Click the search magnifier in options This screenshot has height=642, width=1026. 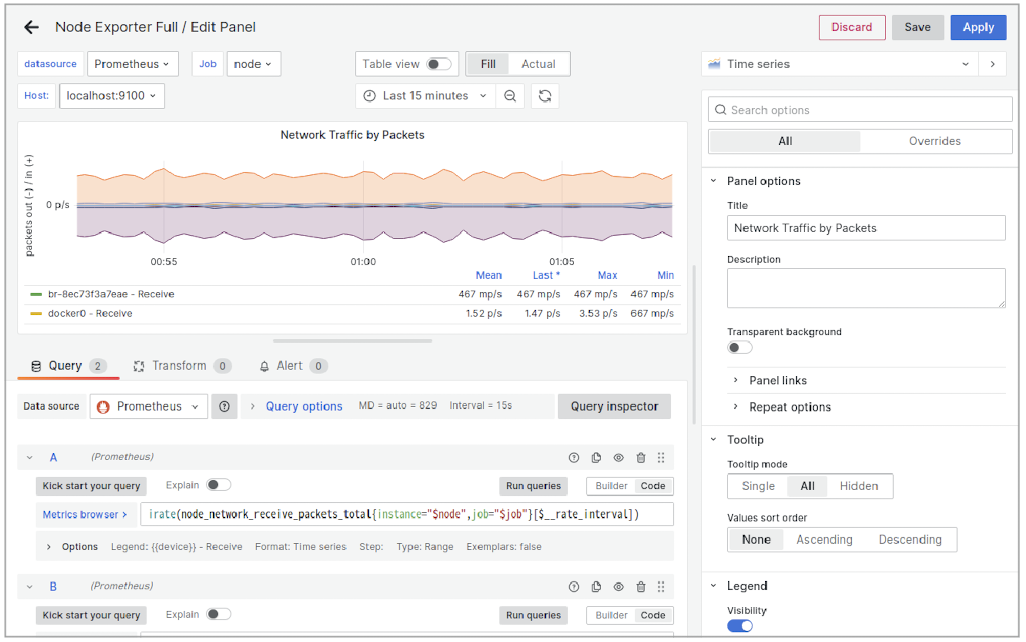coord(720,110)
